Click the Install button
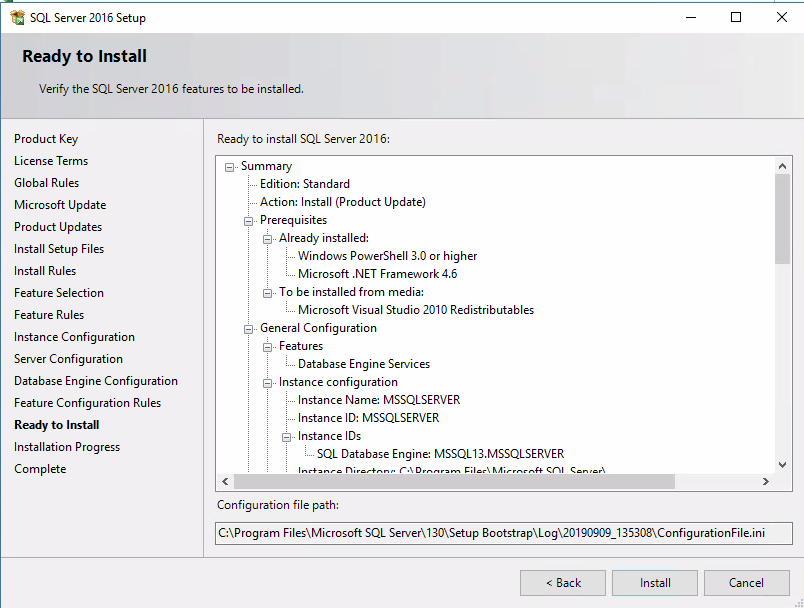Screen dimensions: 804x608 [654, 582]
